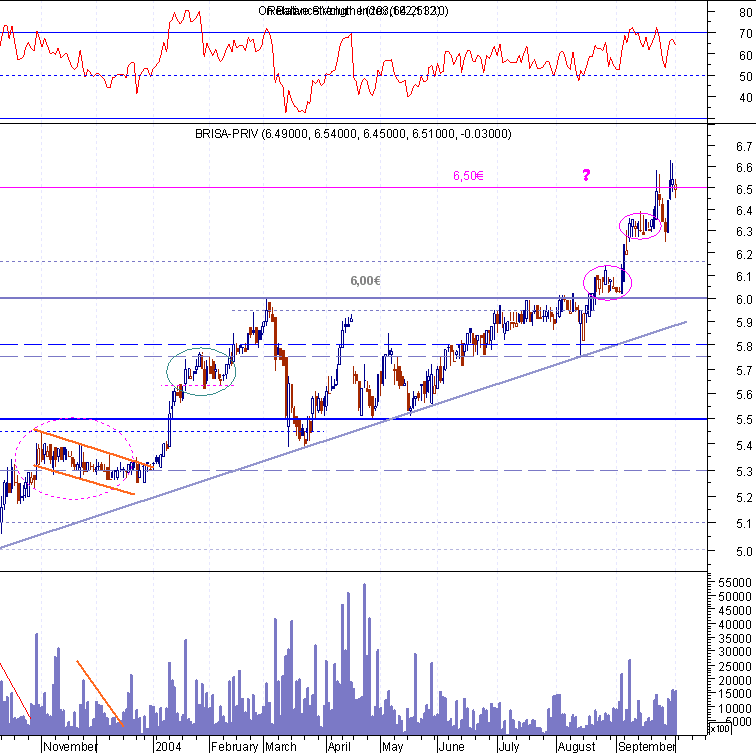Click the 60 level on the RSI axis

click(745, 55)
